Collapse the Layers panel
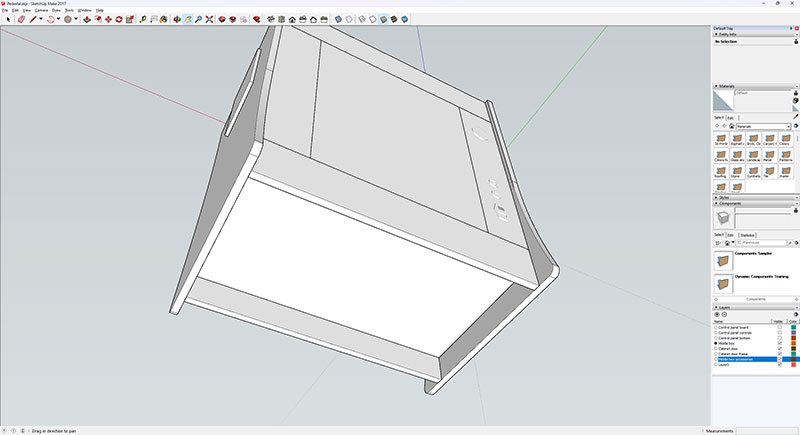Image resolution: width=800 pixels, height=435 pixels. click(716, 308)
